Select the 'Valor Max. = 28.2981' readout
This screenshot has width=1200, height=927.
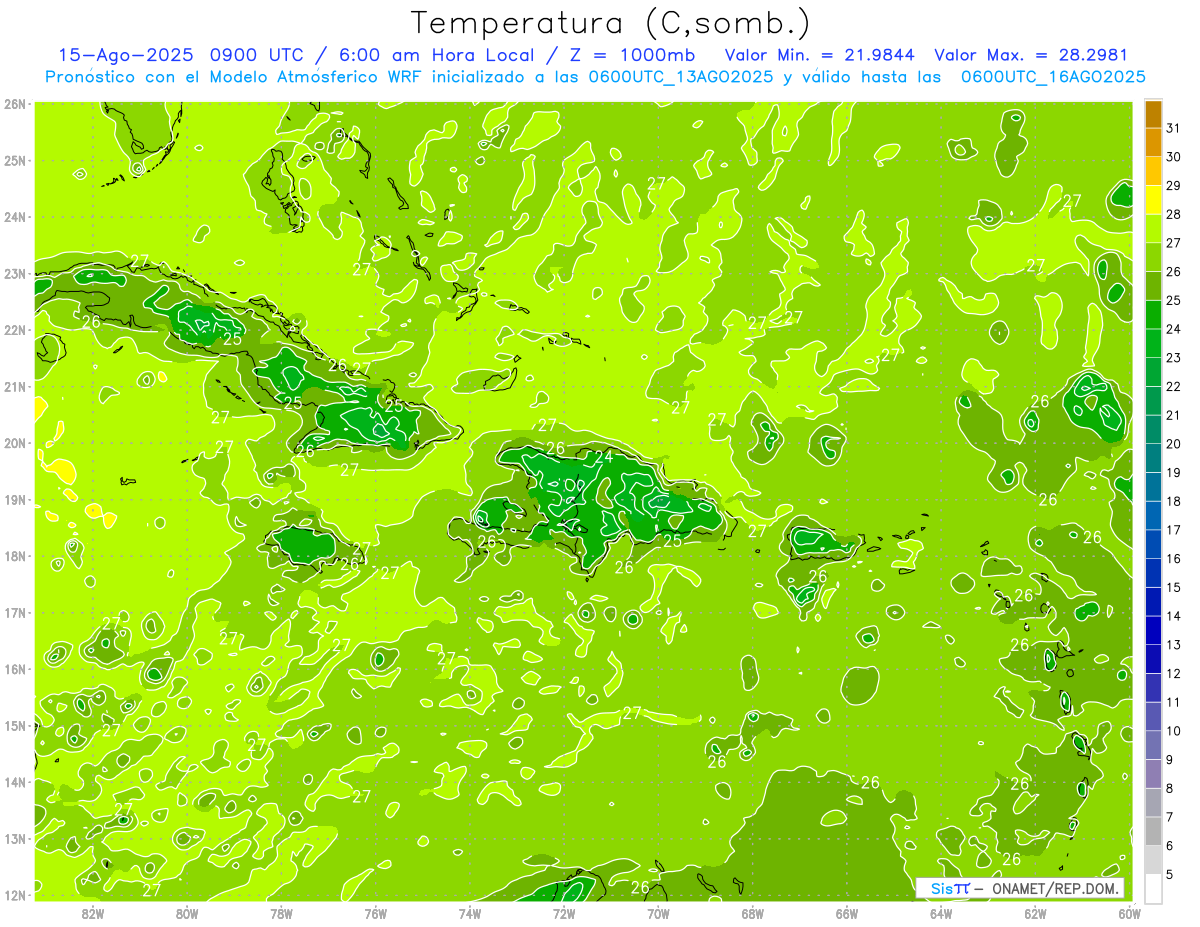(1030, 55)
